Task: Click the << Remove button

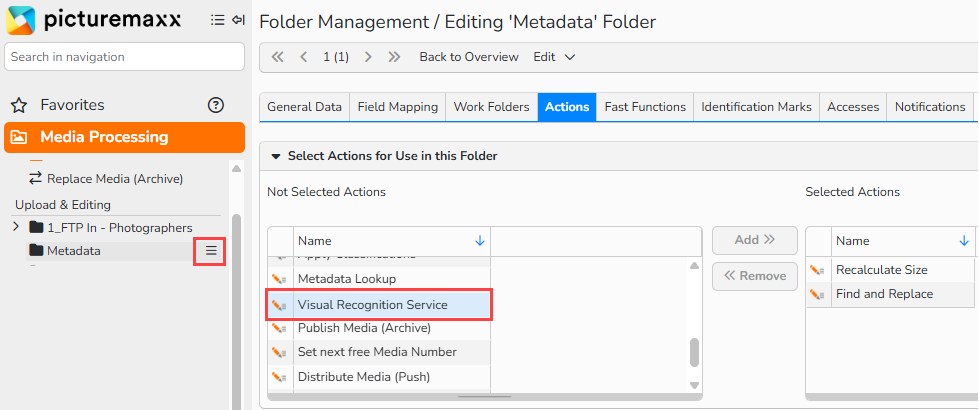Action: (x=755, y=276)
